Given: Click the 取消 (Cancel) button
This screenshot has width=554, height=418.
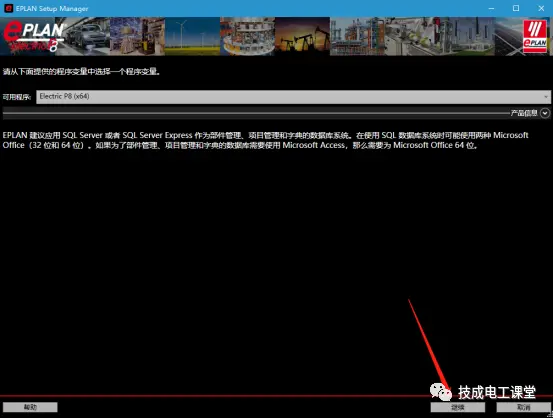Looking at the screenshot, I should (524, 407).
